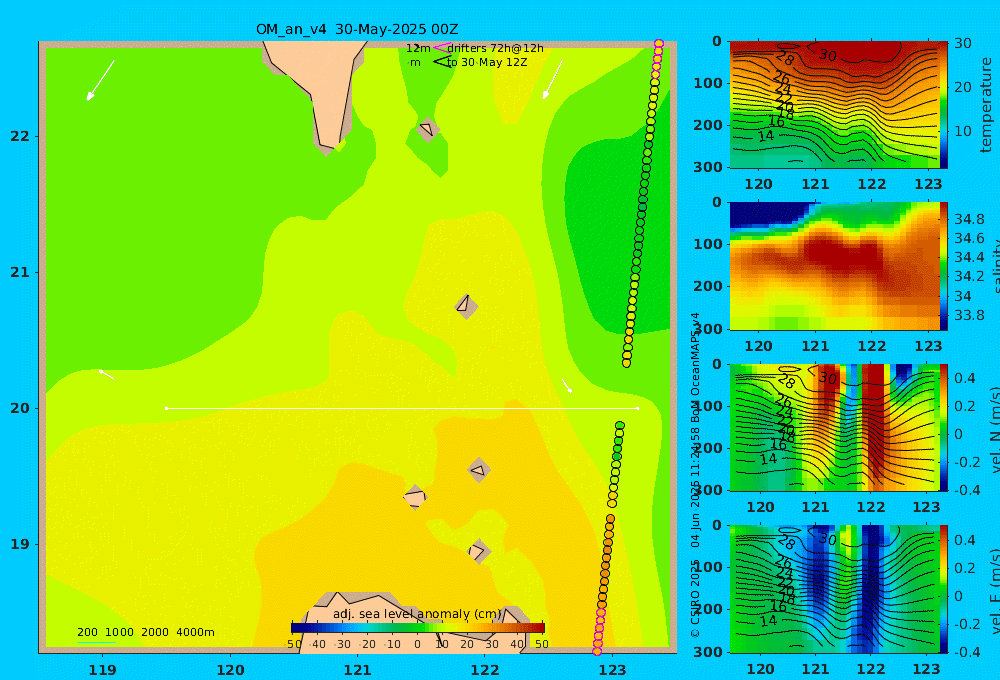The image size is (1000, 680).
Task: Click the '14' contour label in temperature panel
Action: click(x=765, y=136)
